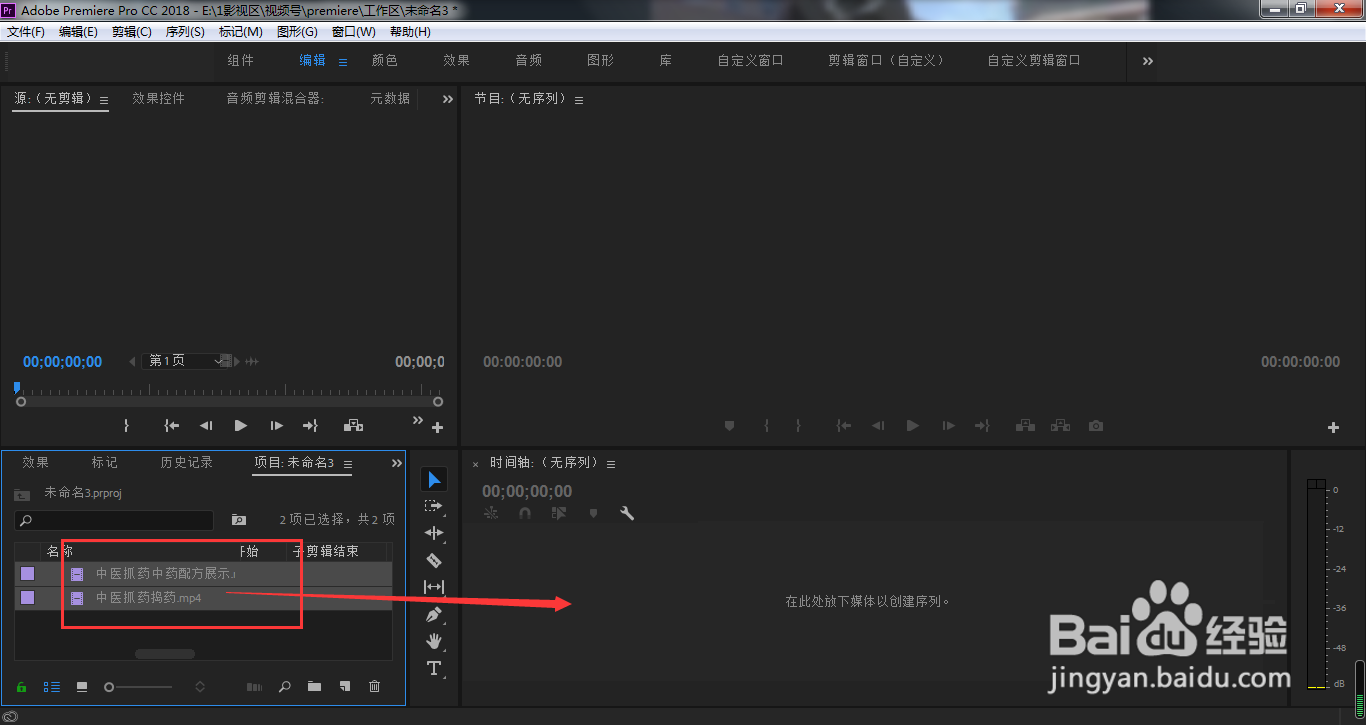Switch Project panel to List View
The height and width of the screenshot is (725, 1366).
[52, 687]
